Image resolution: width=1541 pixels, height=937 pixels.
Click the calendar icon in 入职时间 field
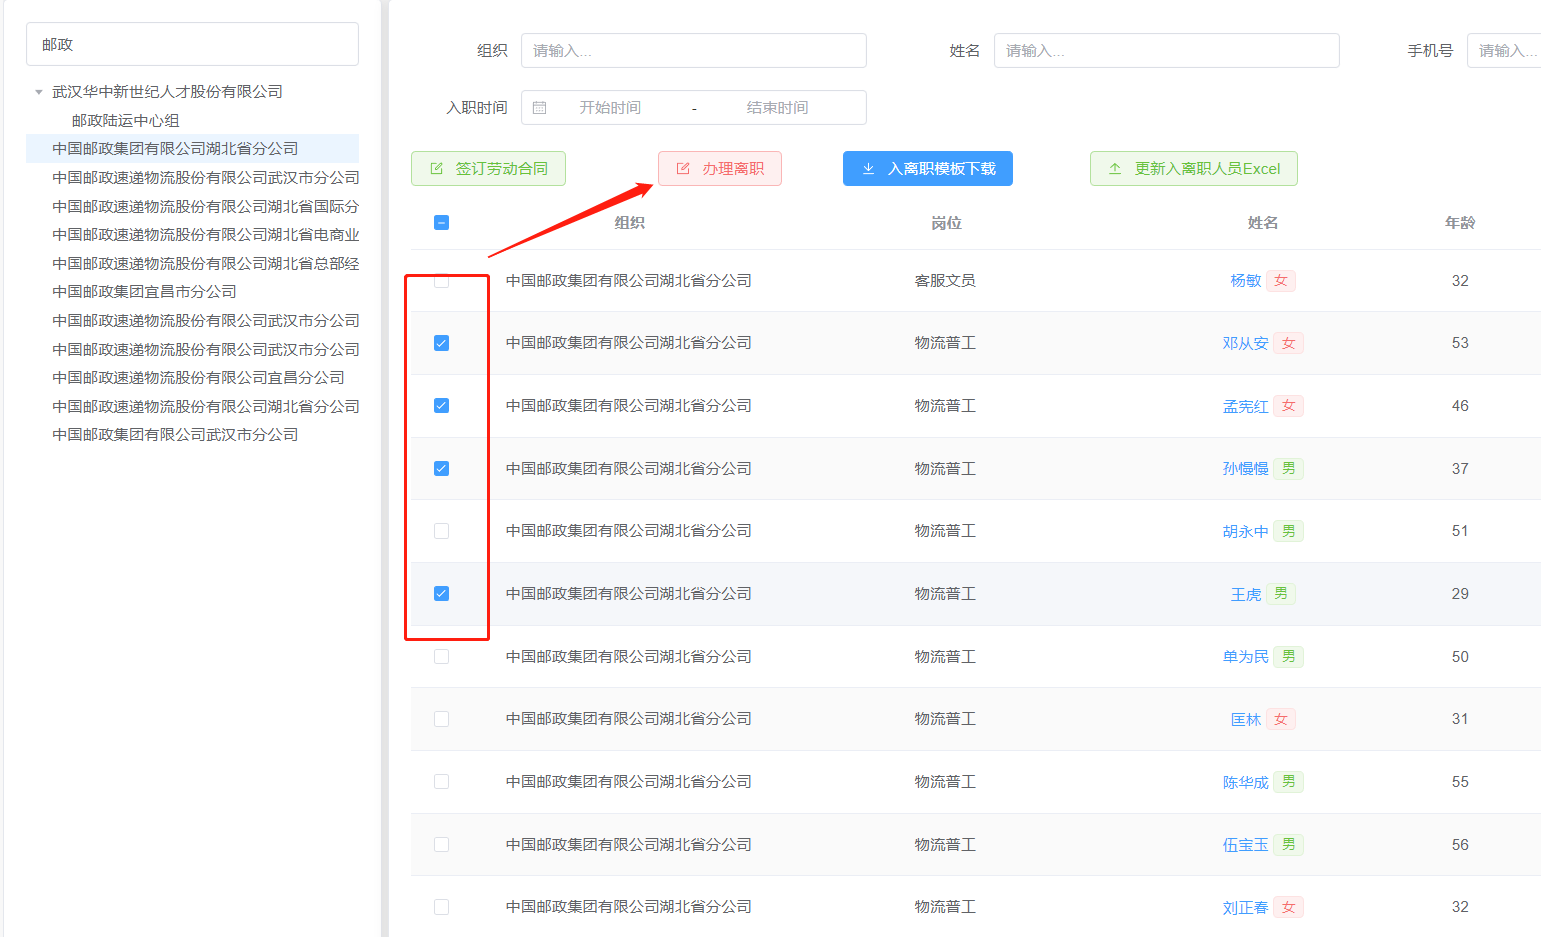pos(540,108)
